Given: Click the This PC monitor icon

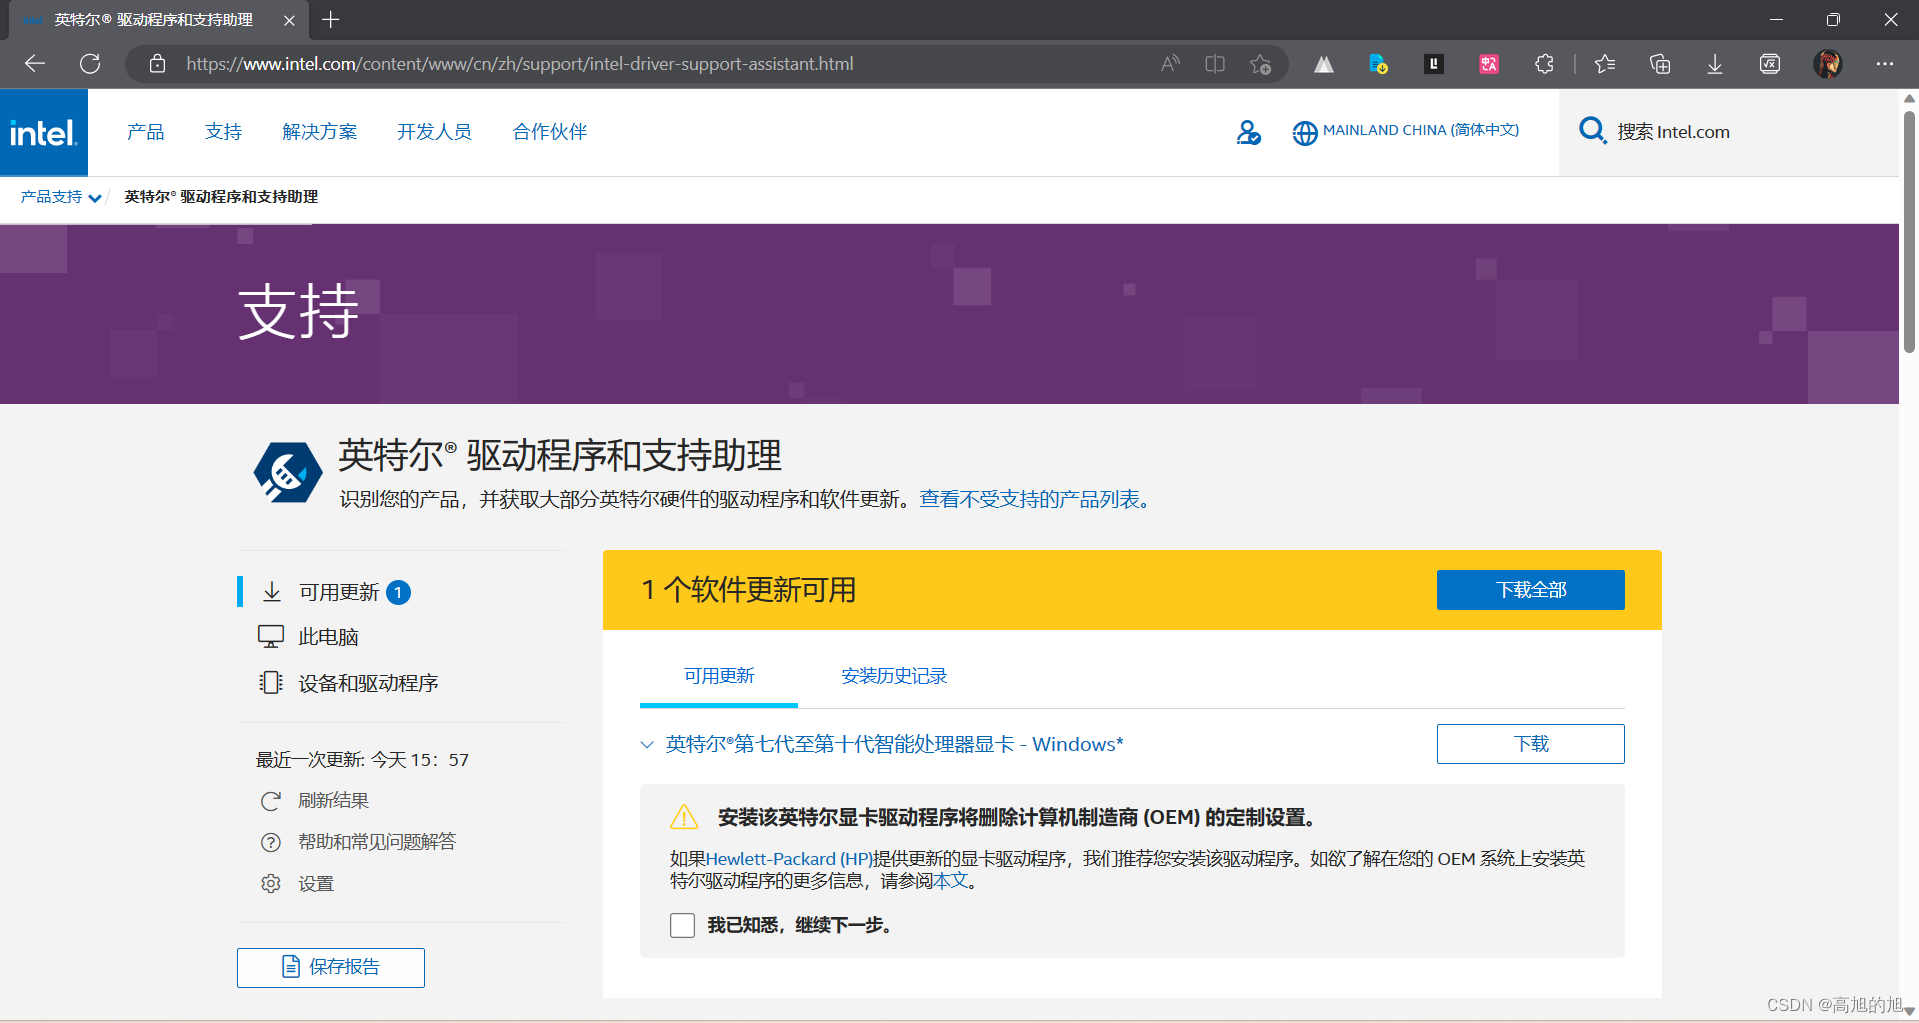Looking at the screenshot, I should pyautogui.click(x=271, y=637).
